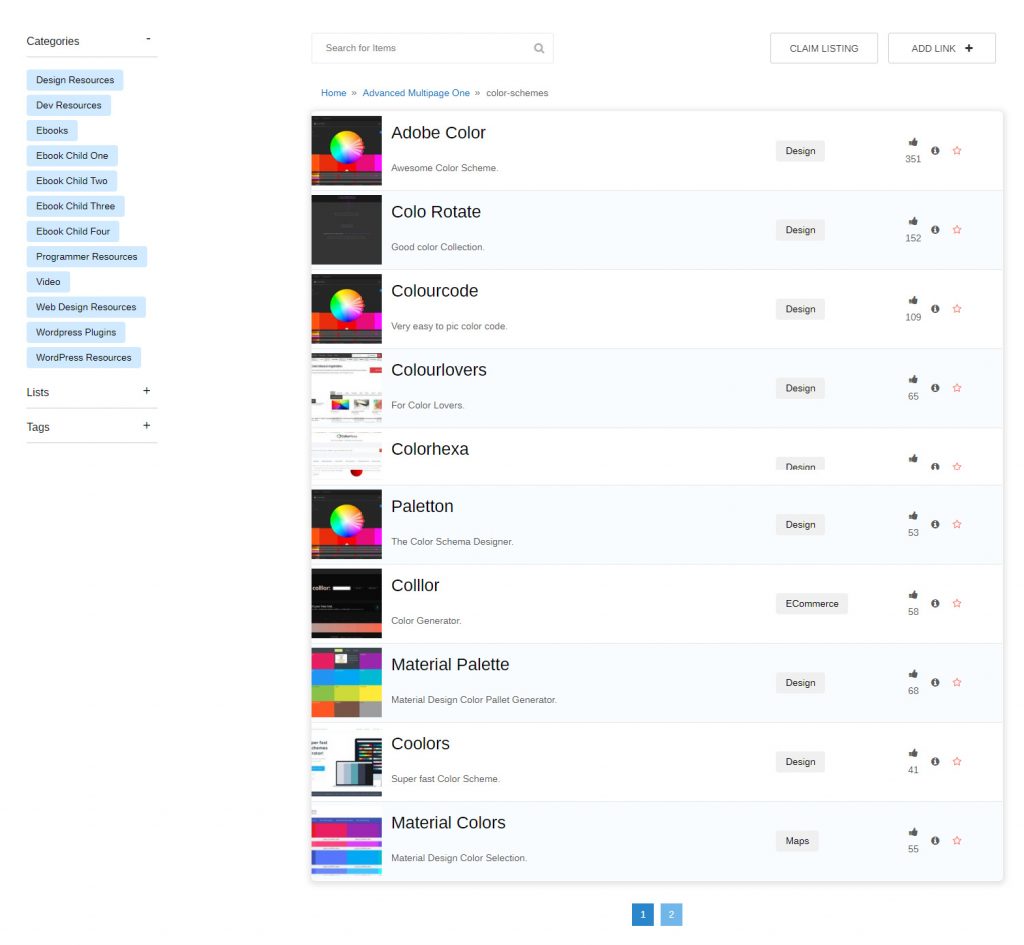1024x945 pixels.
Task: Like the Colo Rotate listing
Action: coord(913,221)
